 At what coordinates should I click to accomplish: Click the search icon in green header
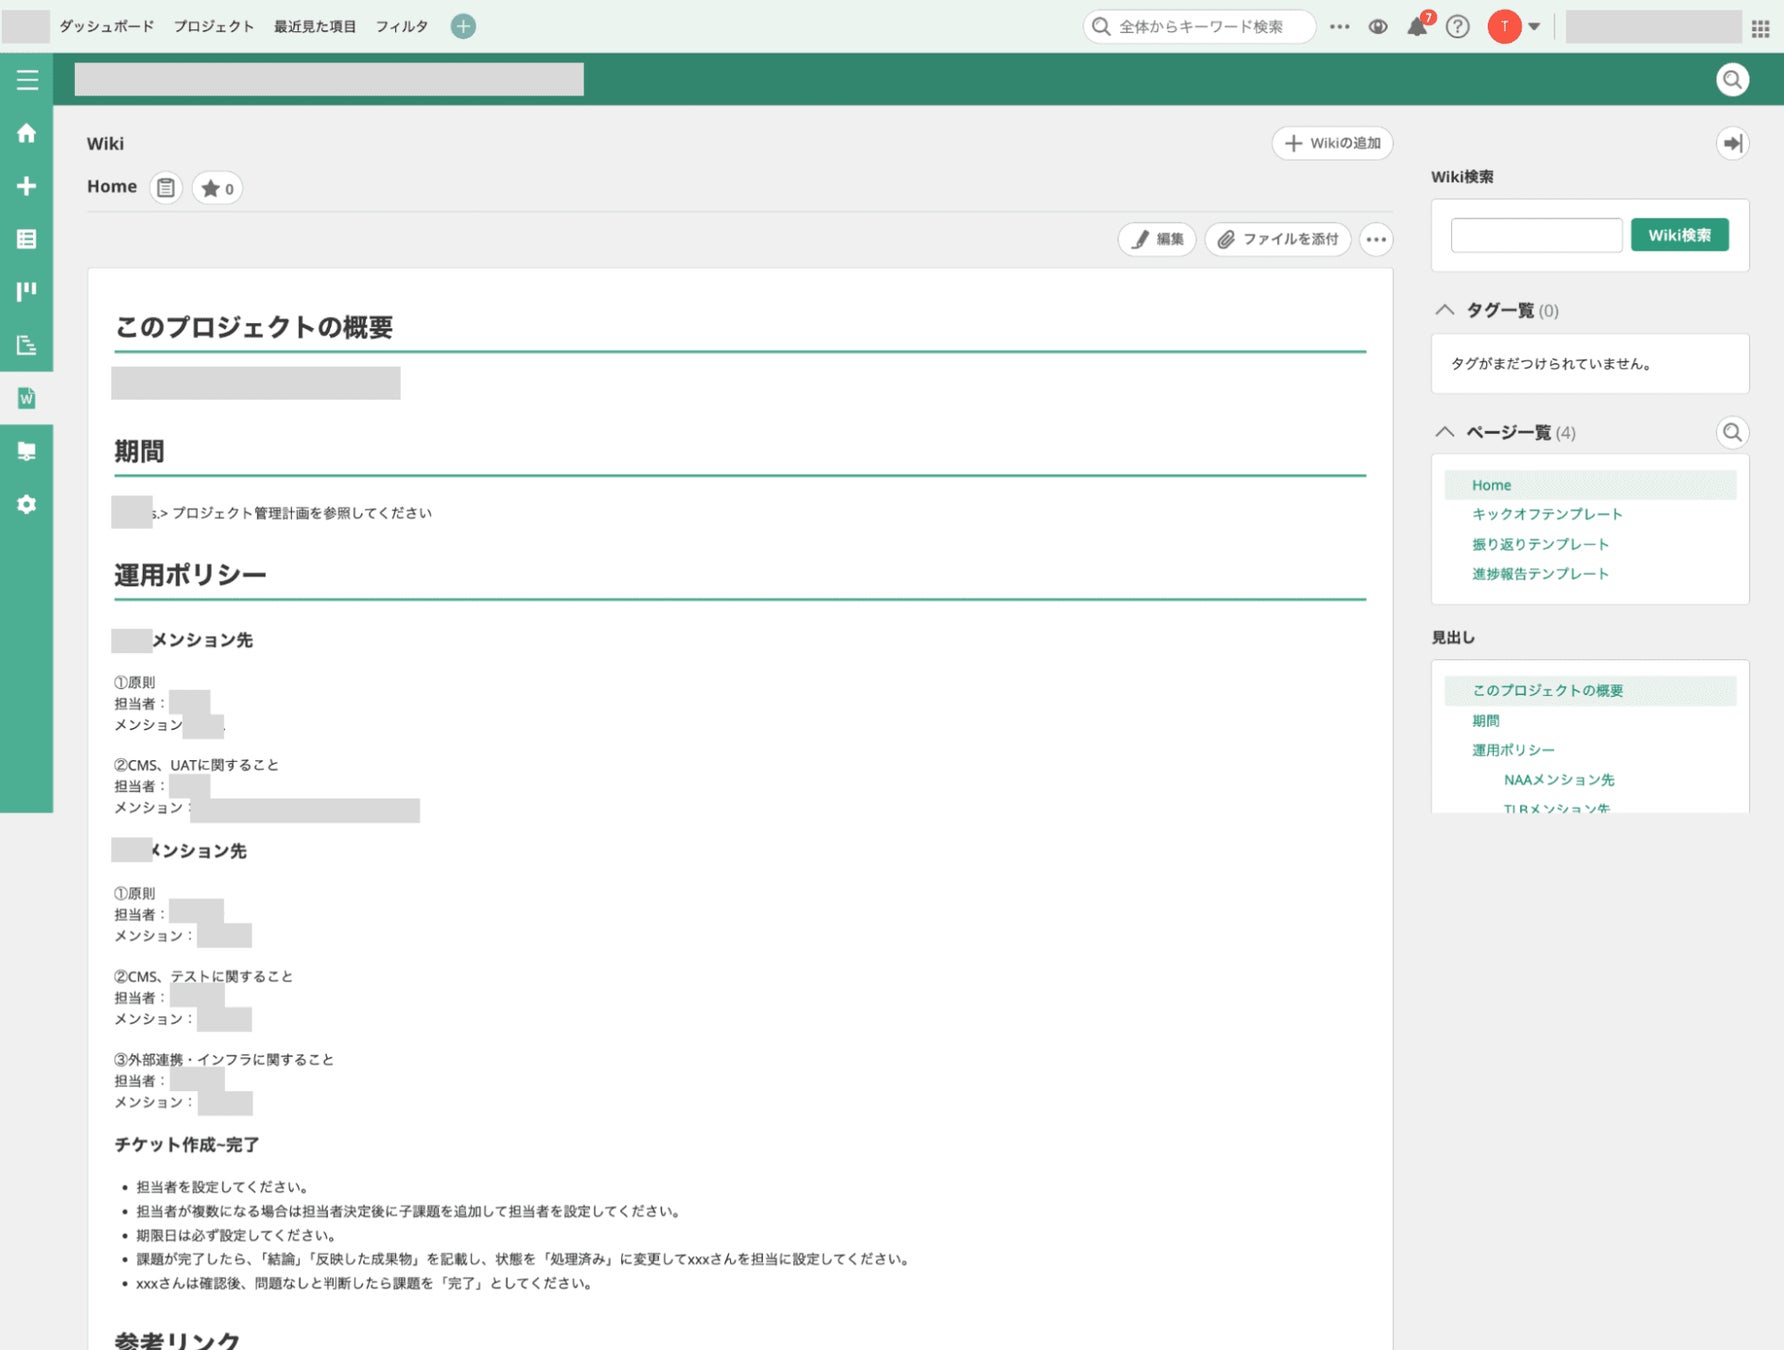click(1733, 80)
